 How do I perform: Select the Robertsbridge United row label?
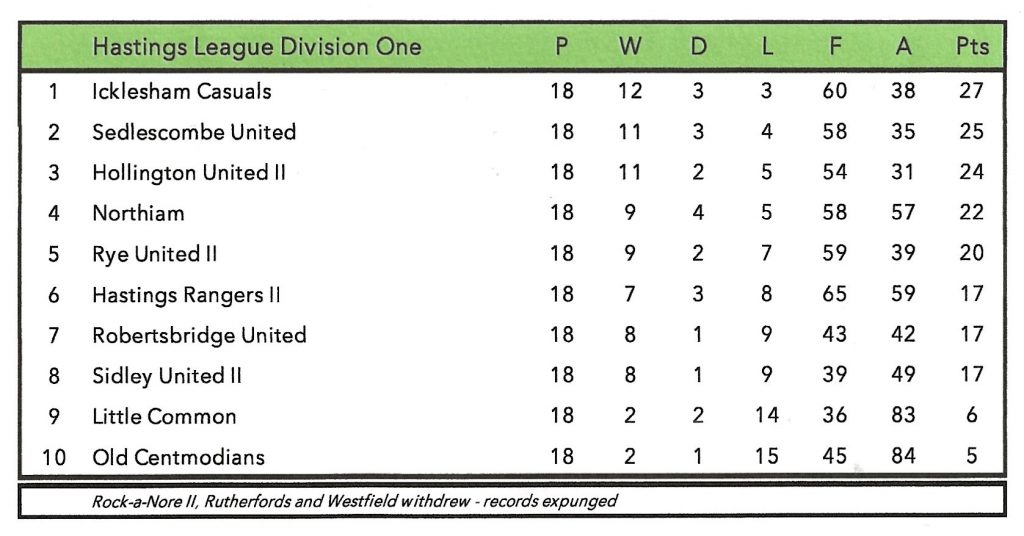pyautogui.click(x=199, y=335)
